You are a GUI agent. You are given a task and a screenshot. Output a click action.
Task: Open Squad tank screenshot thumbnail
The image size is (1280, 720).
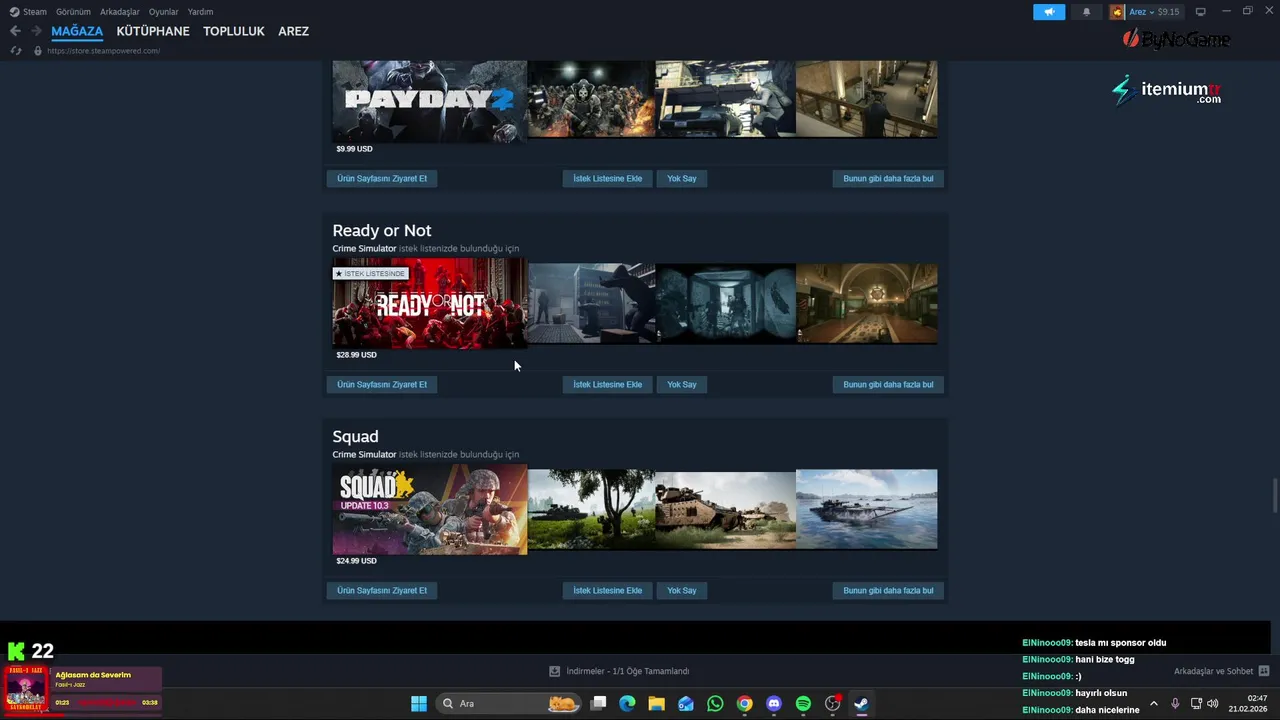click(x=725, y=509)
